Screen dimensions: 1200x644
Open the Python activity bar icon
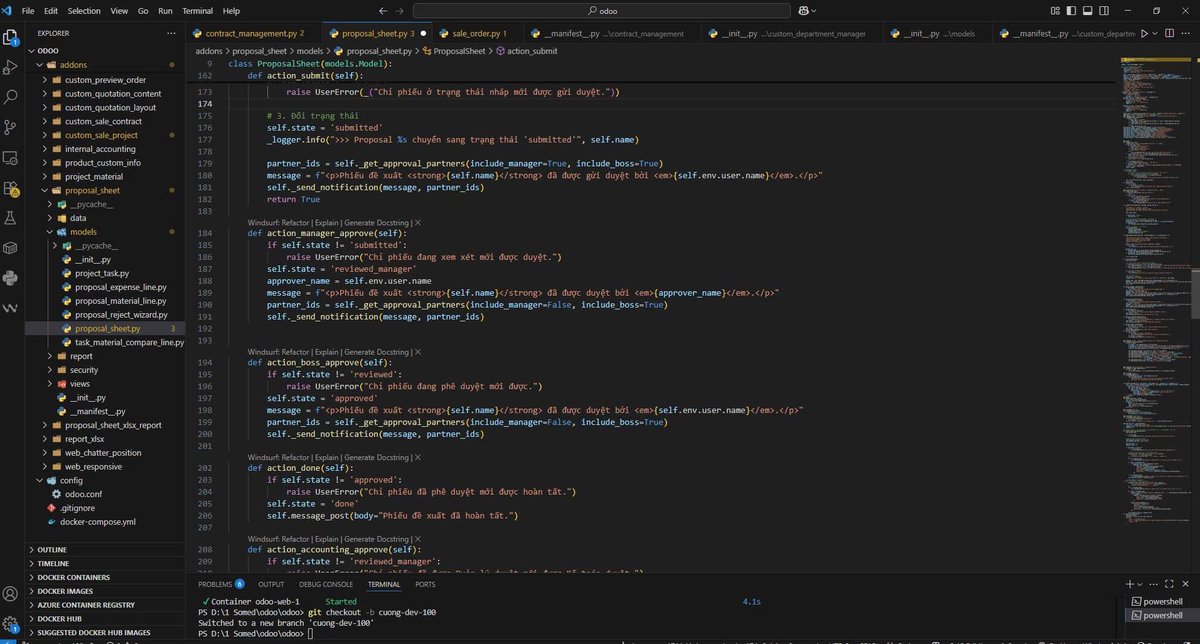[x=12, y=277]
